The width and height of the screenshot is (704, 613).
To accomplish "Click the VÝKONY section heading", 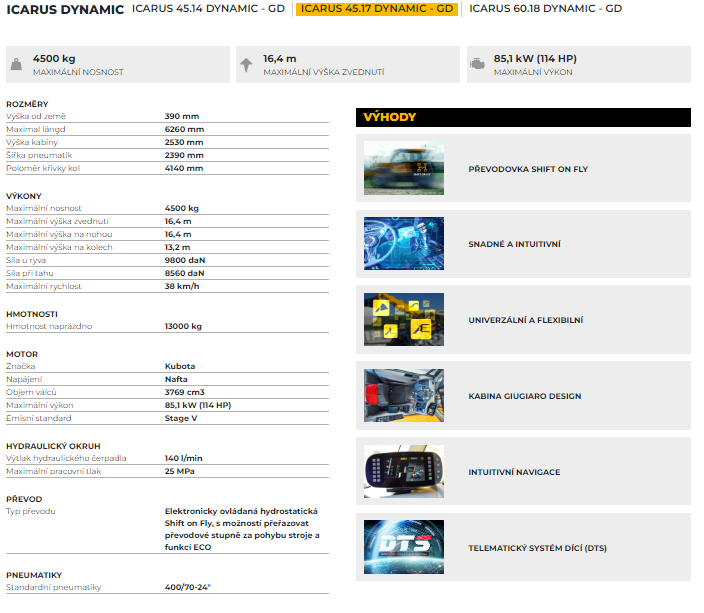I will click(x=24, y=196).
